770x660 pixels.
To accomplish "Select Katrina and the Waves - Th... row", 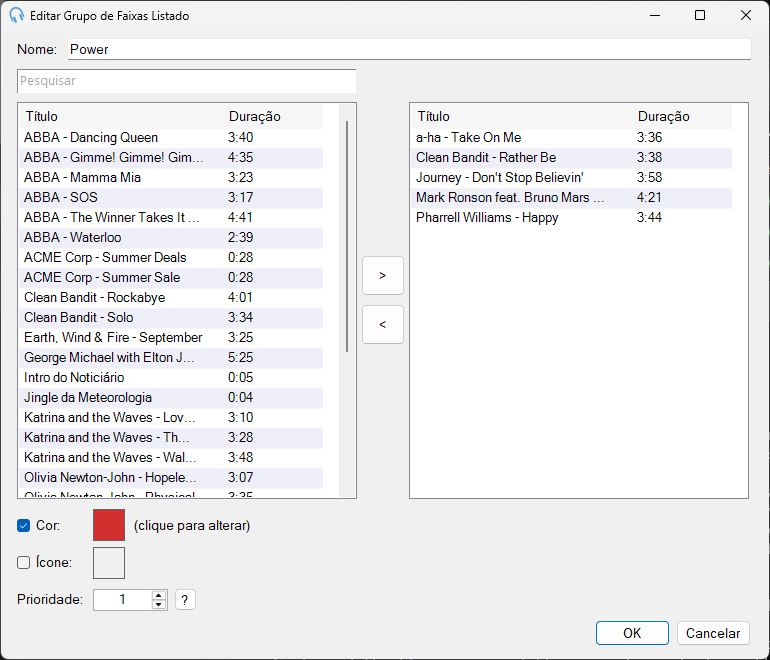I will (171, 438).
